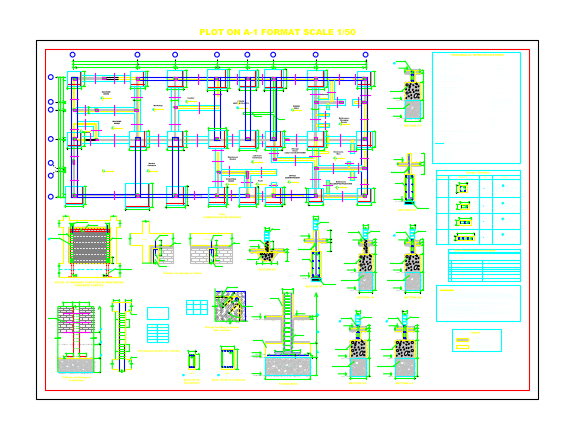Click the last grid bubble in top row
Viewport: 574px width, 428px height.
(x=365, y=55)
